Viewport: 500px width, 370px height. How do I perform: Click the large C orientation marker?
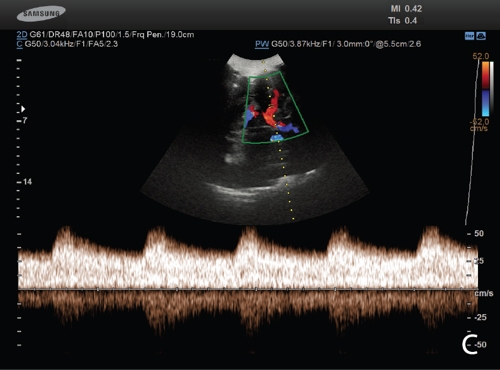[x=470, y=344]
